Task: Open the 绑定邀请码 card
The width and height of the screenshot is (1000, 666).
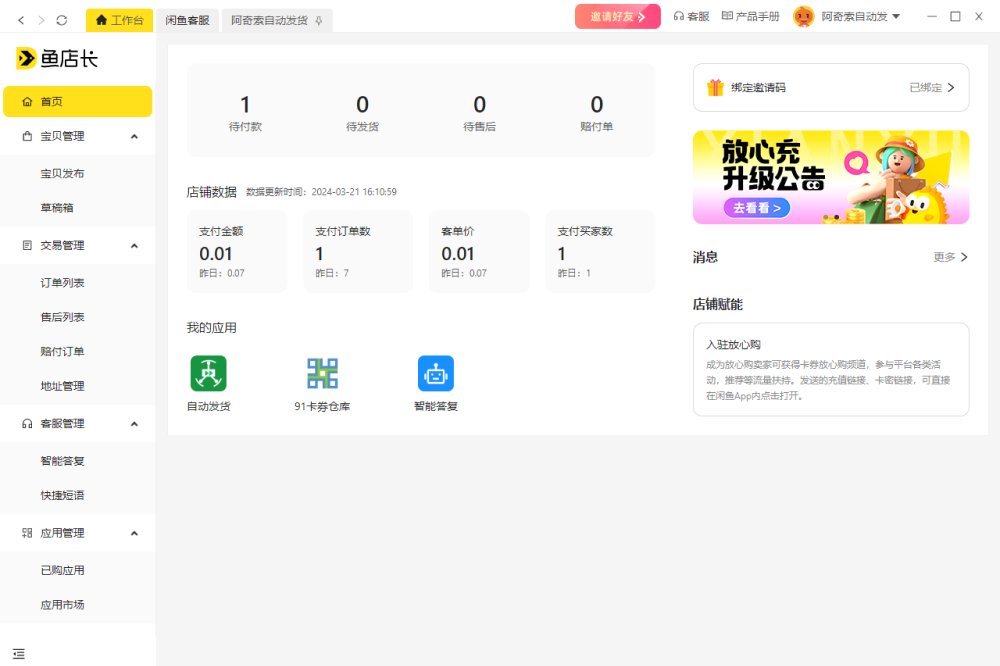Action: click(830, 87)
